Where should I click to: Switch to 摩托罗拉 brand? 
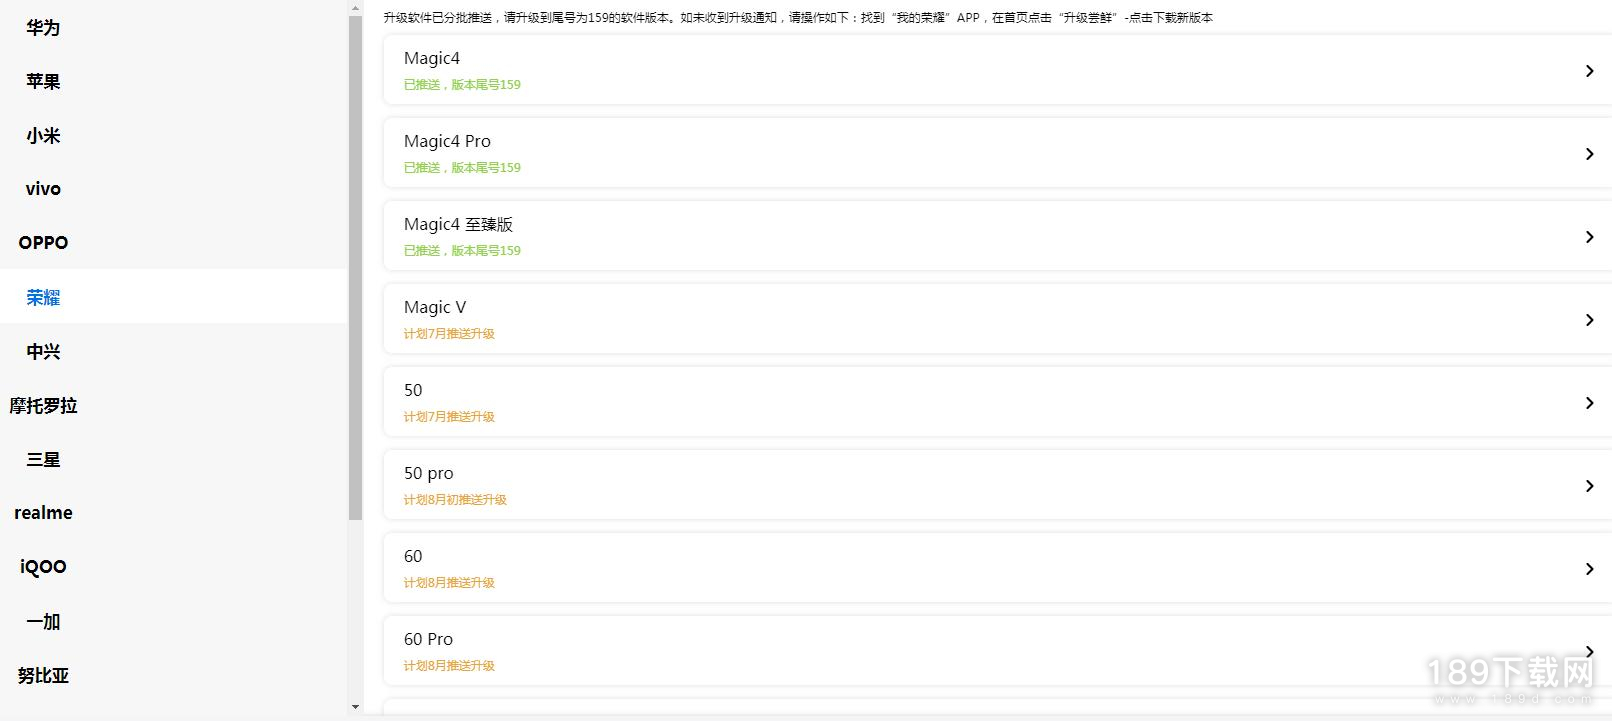pyautogui.click(x=43, y=405)
